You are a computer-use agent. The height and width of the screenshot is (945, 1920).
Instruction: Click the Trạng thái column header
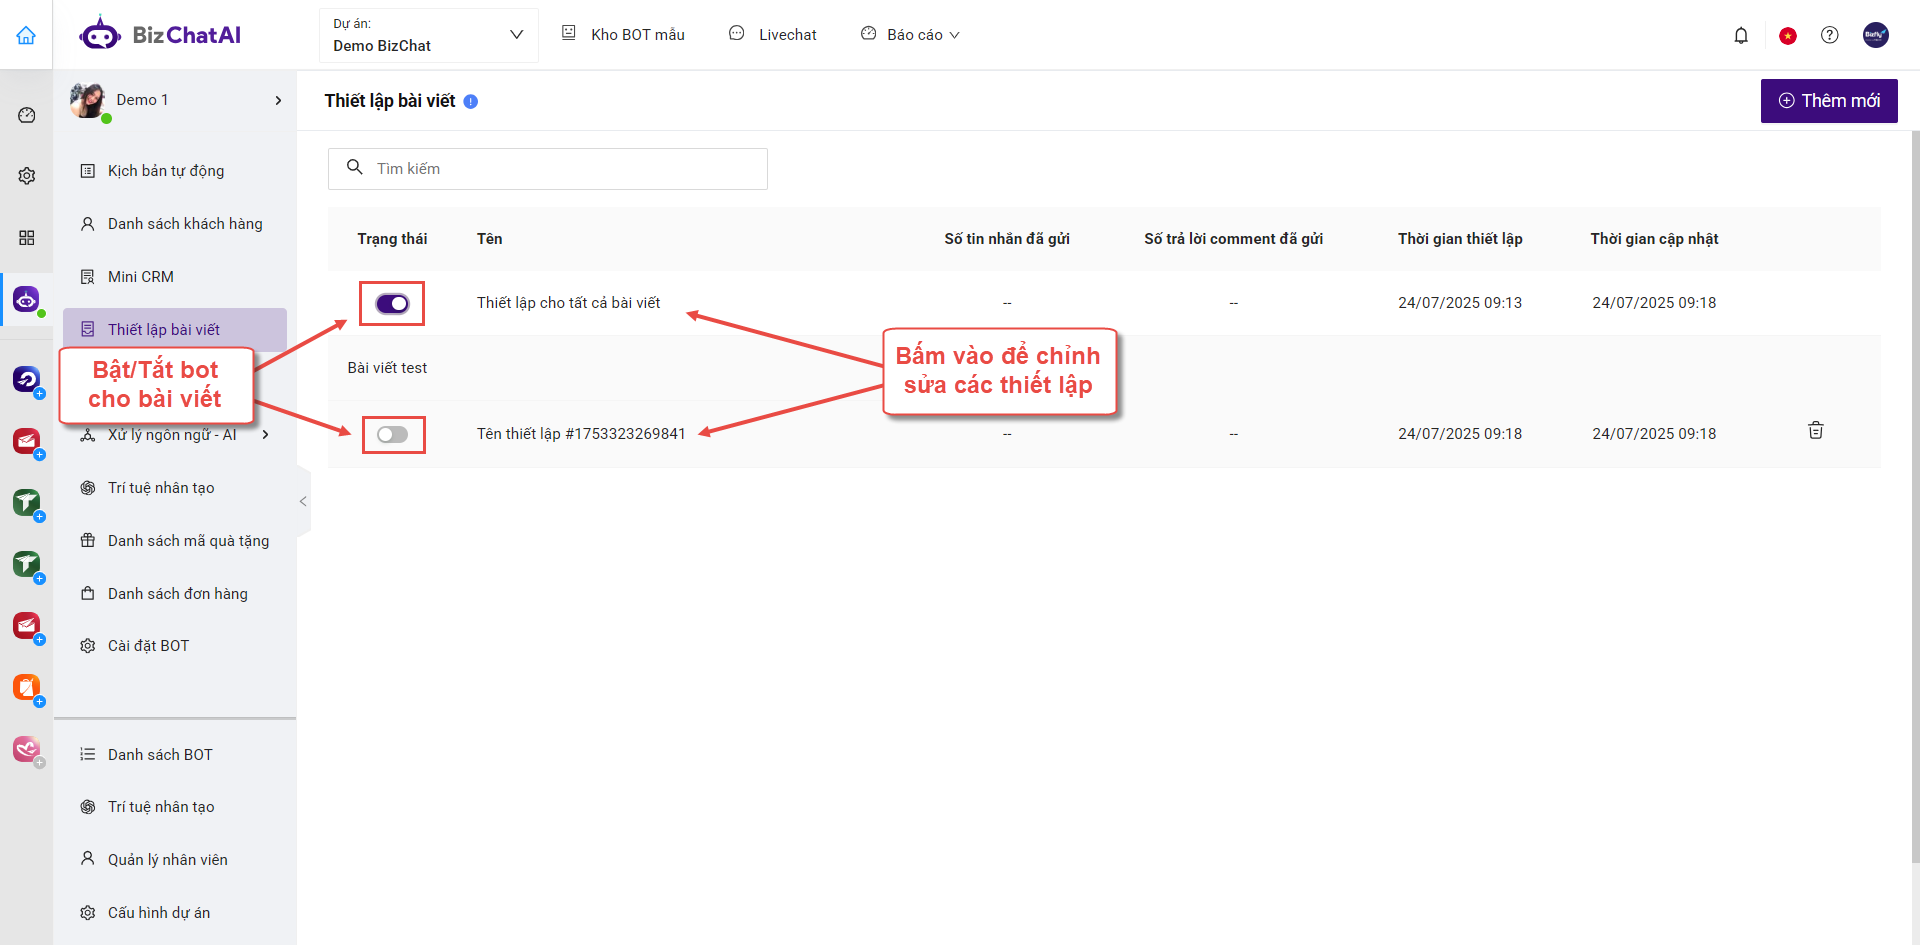(x=392, y=239)
